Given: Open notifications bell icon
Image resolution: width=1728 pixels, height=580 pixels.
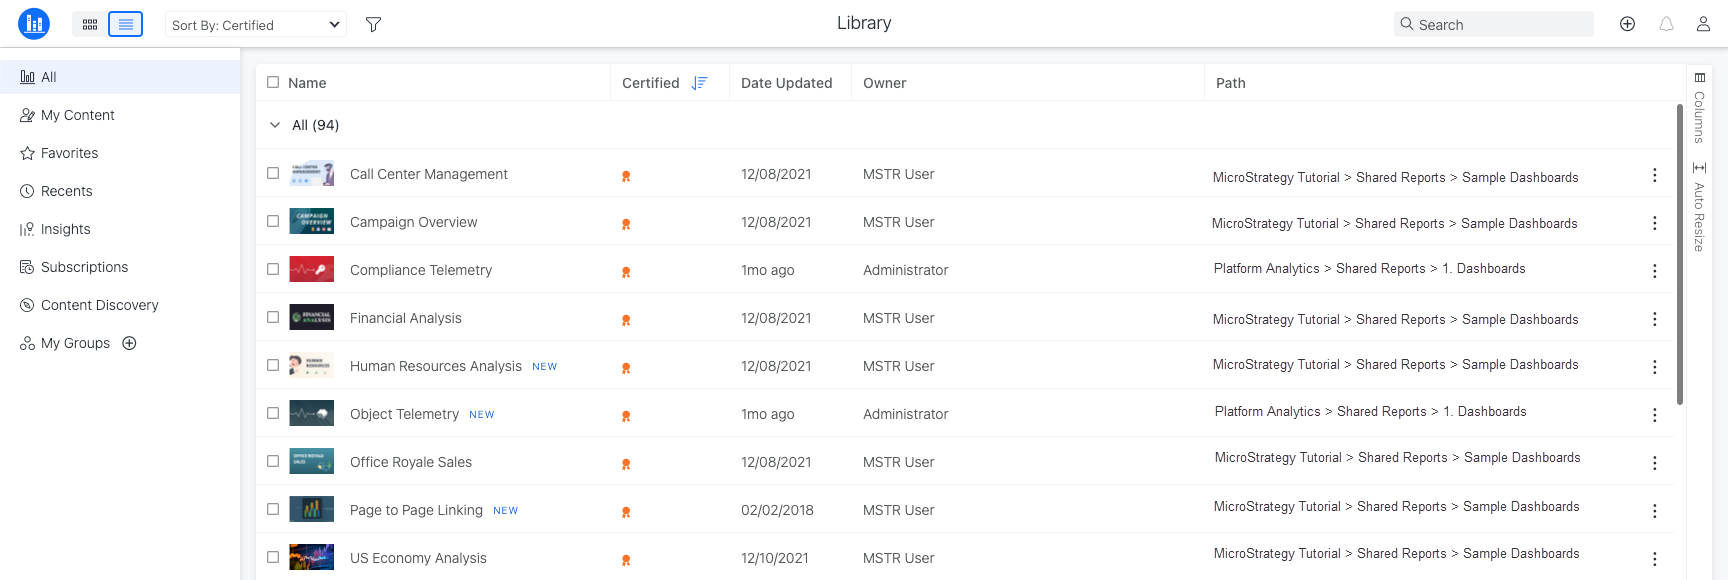Looking at the screenshot, I should pos(1666,24).
